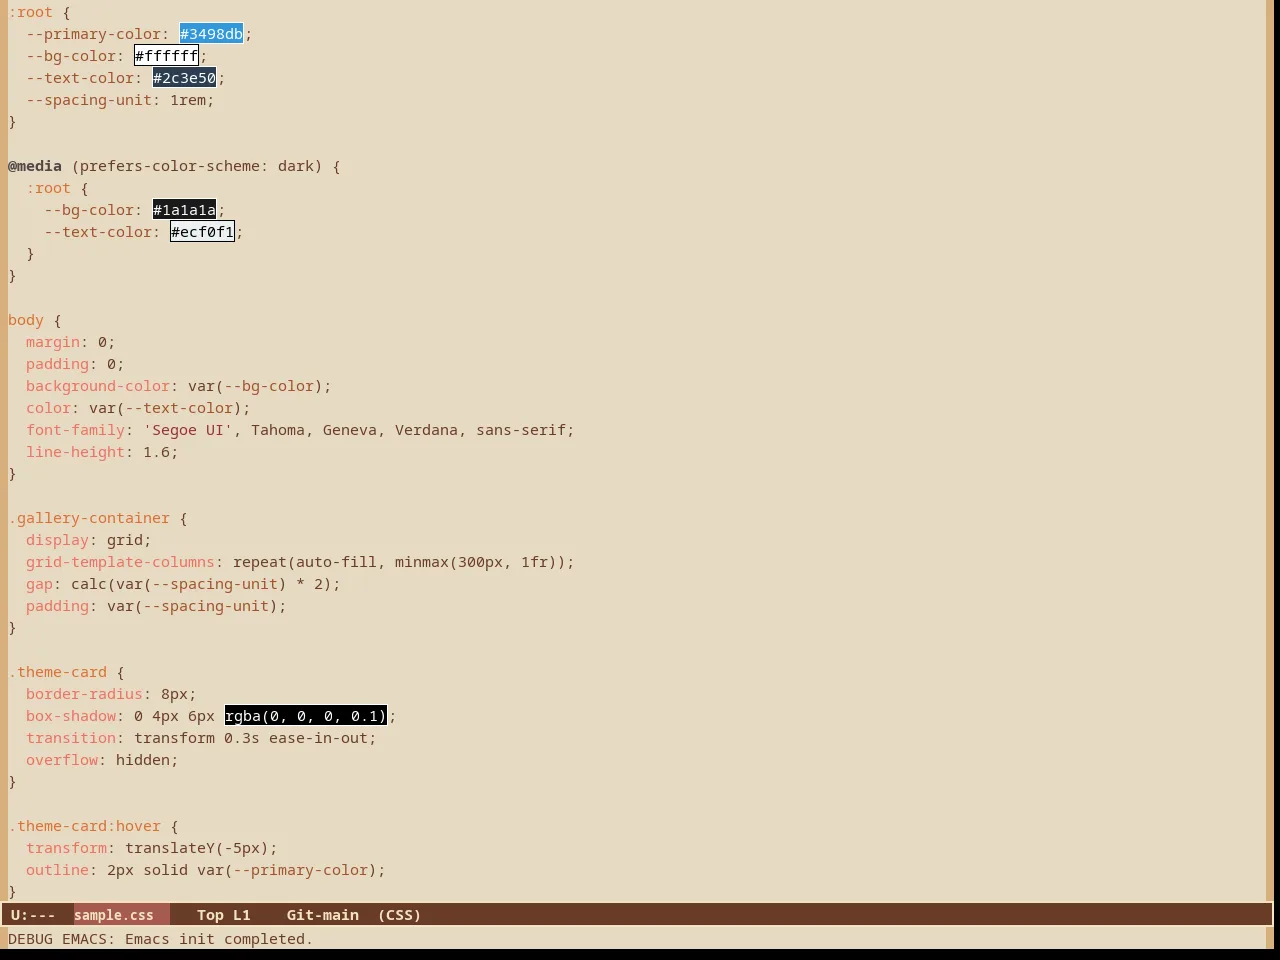Viewport: 1280px width, 960px height.
Task: Click the .theme-card:hover selector
Action: click(84, 826)
